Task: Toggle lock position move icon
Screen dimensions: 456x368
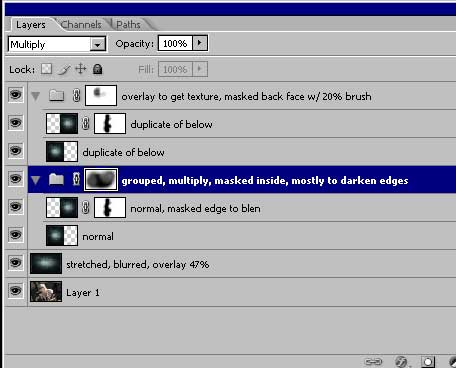Action: click(x=81, y=69)
